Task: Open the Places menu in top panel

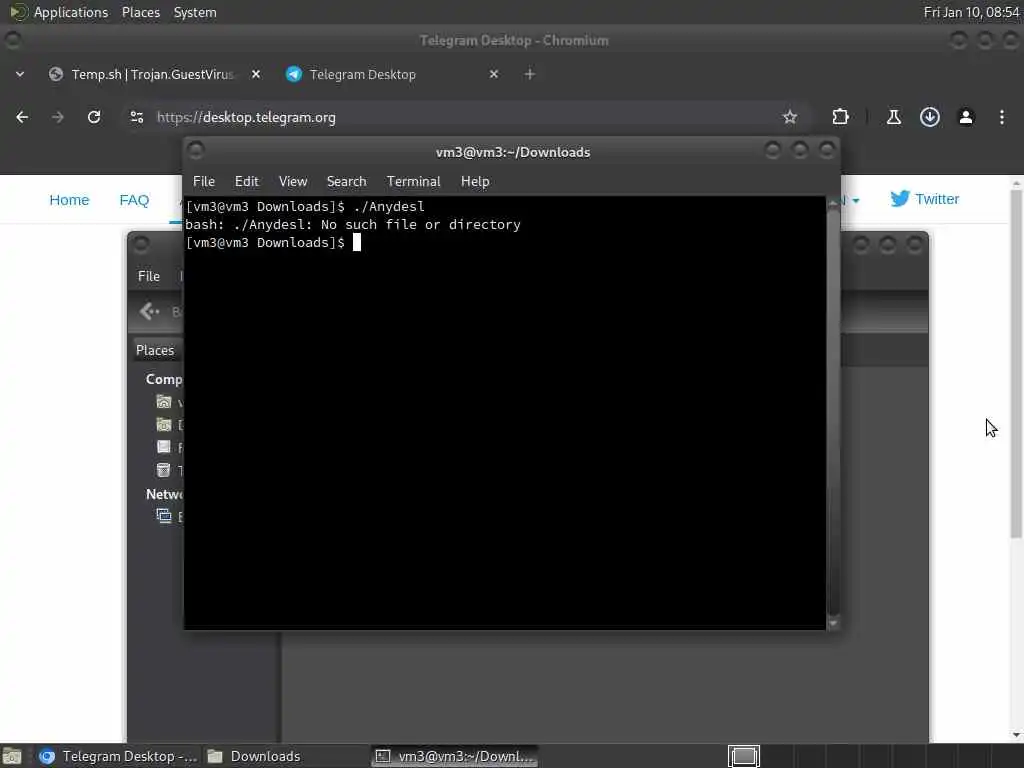Action: click(x=140, y=12)
